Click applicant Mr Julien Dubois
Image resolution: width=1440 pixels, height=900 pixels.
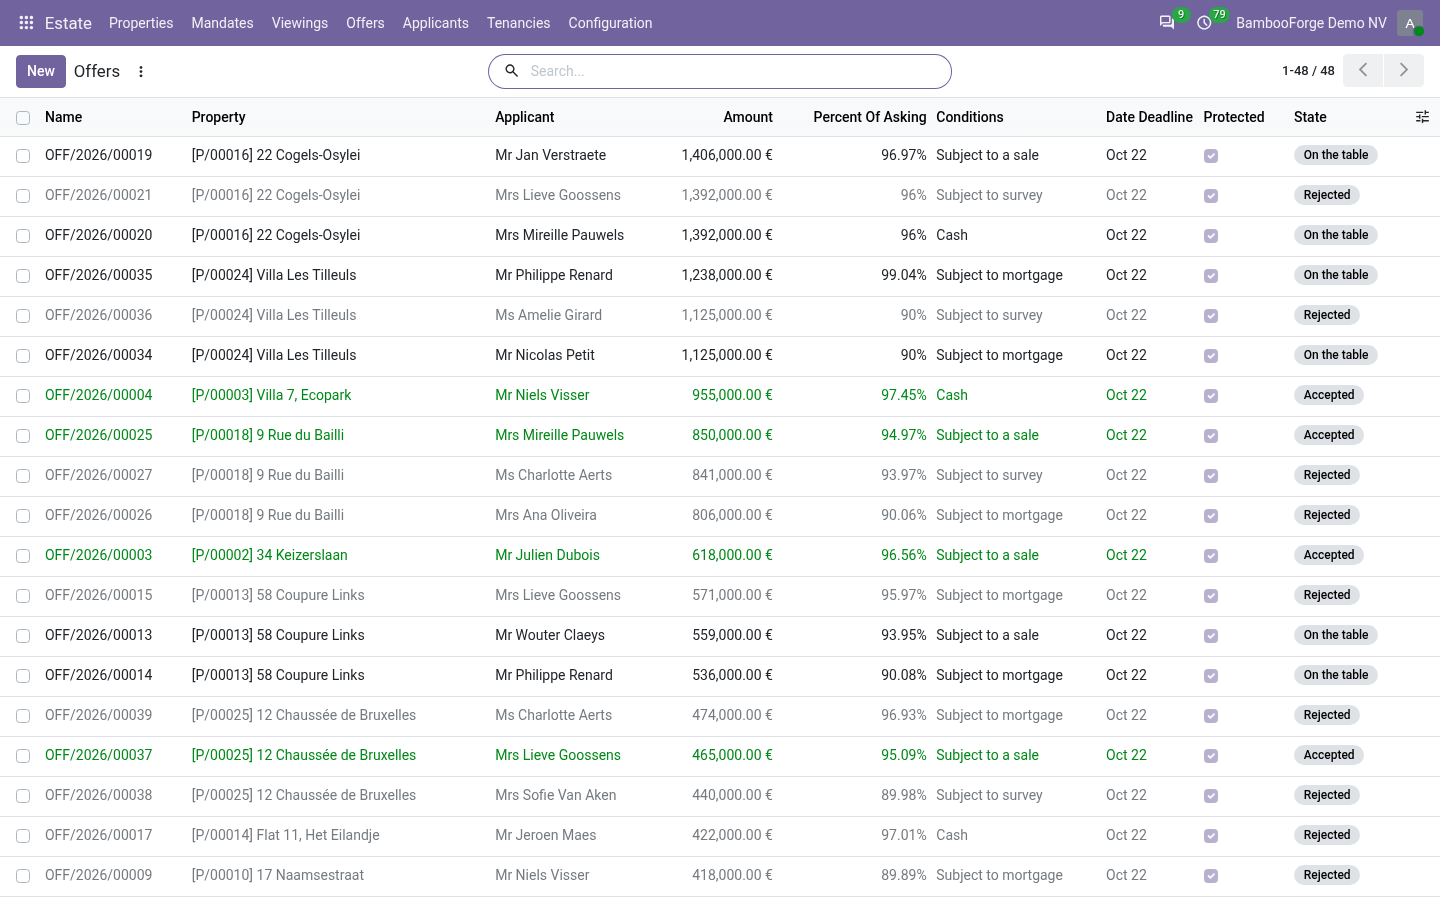[x=548, y=555]
